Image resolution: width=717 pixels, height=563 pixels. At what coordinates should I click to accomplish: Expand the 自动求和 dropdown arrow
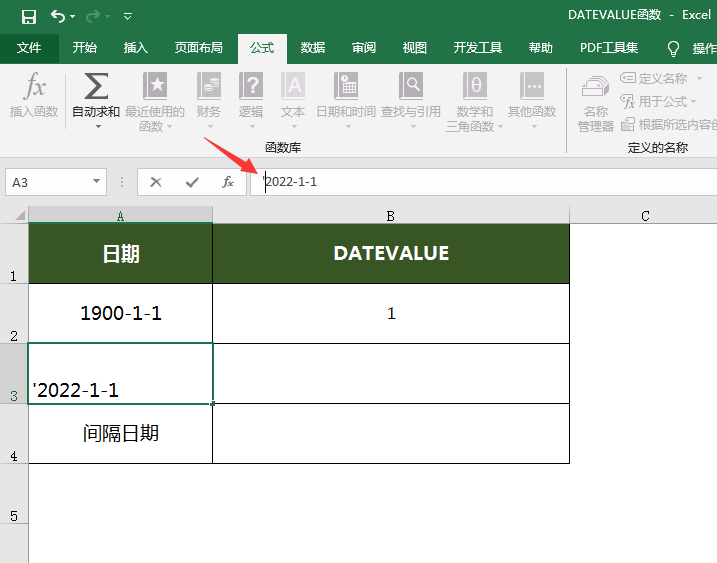98,127
